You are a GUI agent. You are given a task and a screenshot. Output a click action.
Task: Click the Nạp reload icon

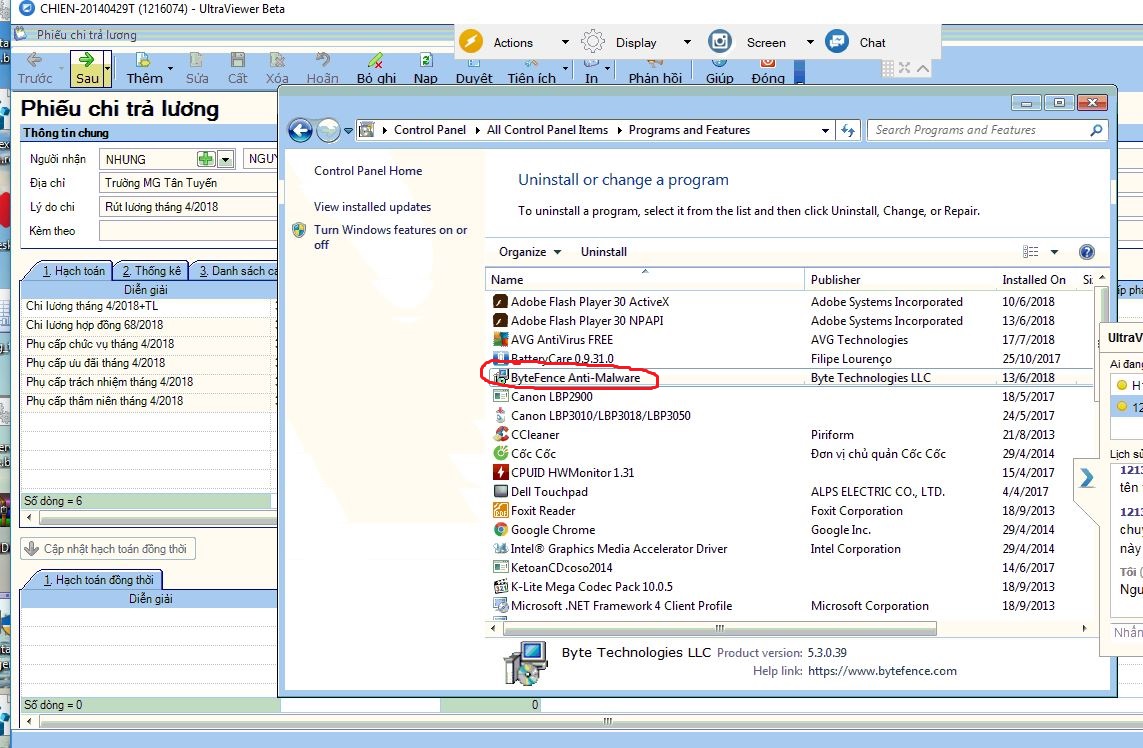click(x=426, y=61)
